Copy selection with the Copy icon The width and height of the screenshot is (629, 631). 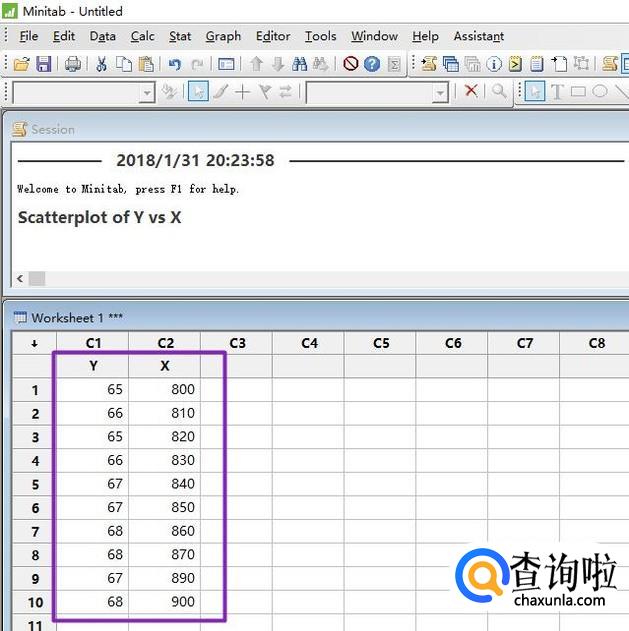click(x=124, y=64)
